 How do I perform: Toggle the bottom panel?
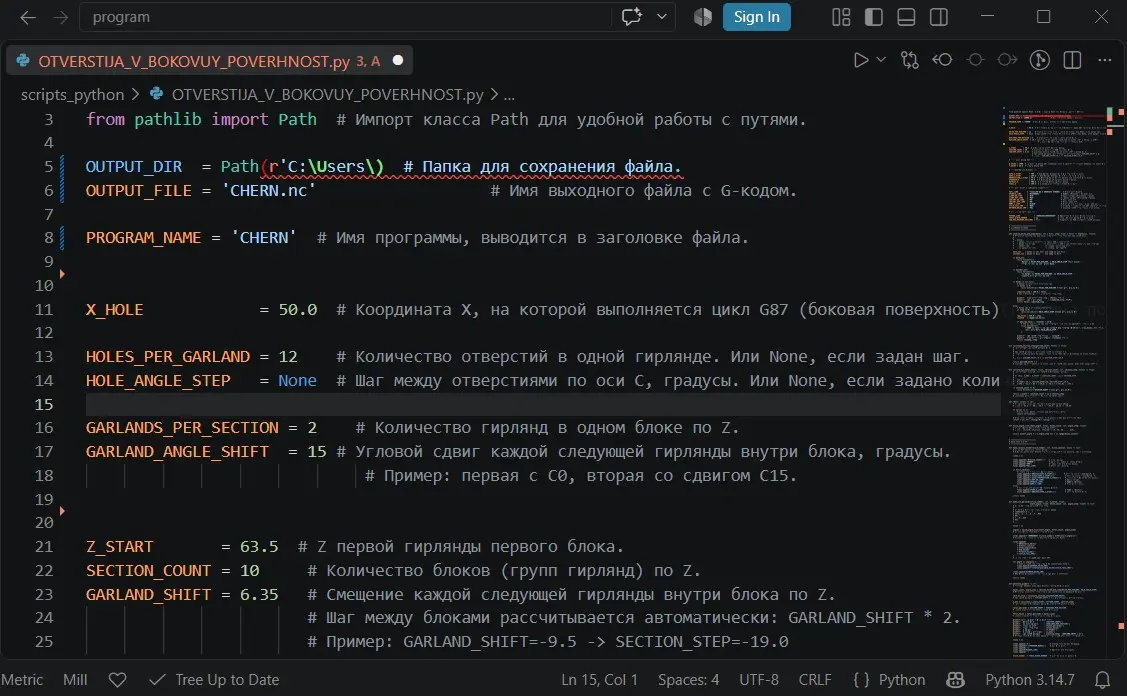tap(906, 17)
